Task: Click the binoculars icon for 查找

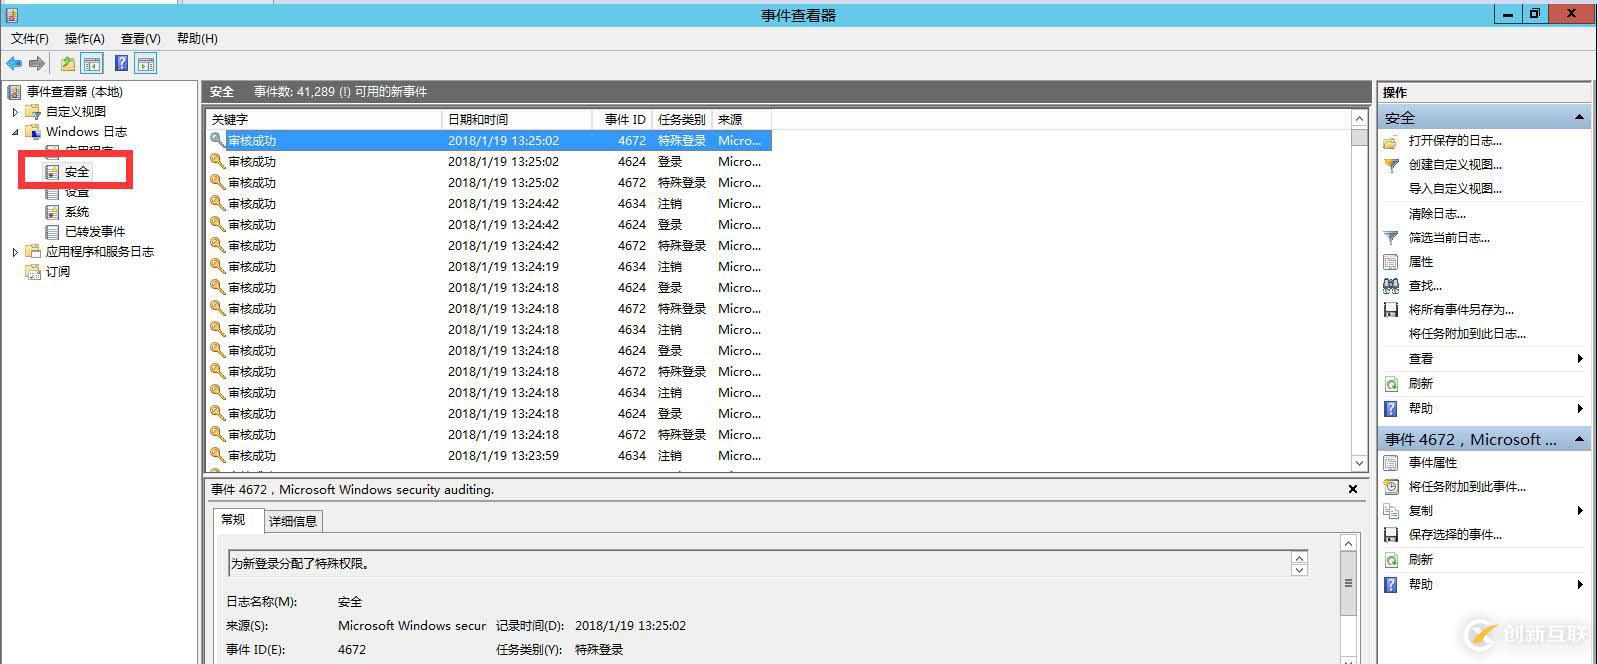Action: pyautogui.click(x=1391, y=286)
